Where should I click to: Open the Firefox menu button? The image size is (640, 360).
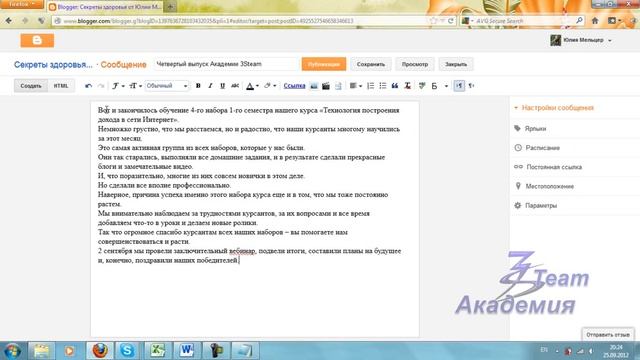click(x=22, y=4)
